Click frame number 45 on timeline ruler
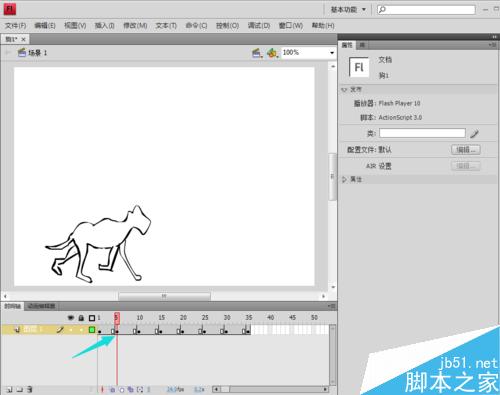500x395 pixels. tap(292, 318)
